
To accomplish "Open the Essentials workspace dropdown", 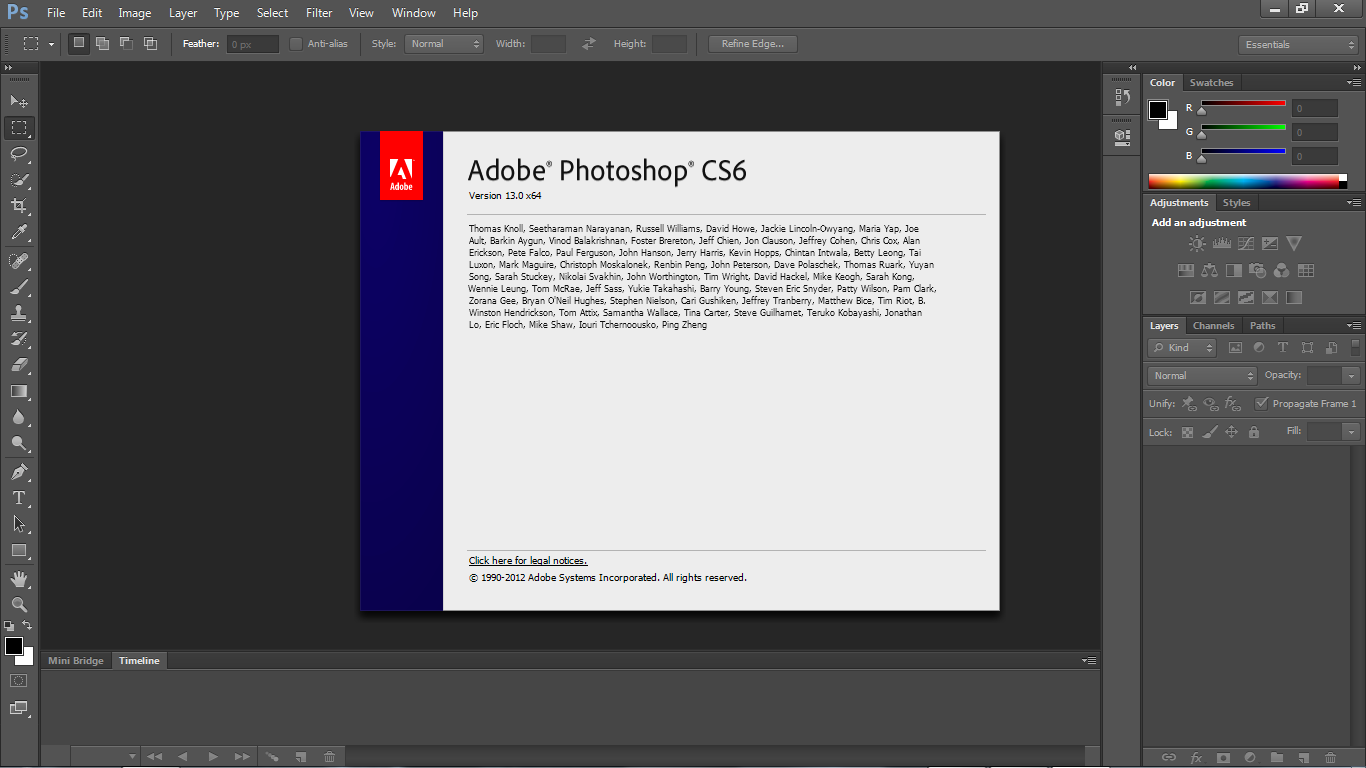I will pos(1297,45).
